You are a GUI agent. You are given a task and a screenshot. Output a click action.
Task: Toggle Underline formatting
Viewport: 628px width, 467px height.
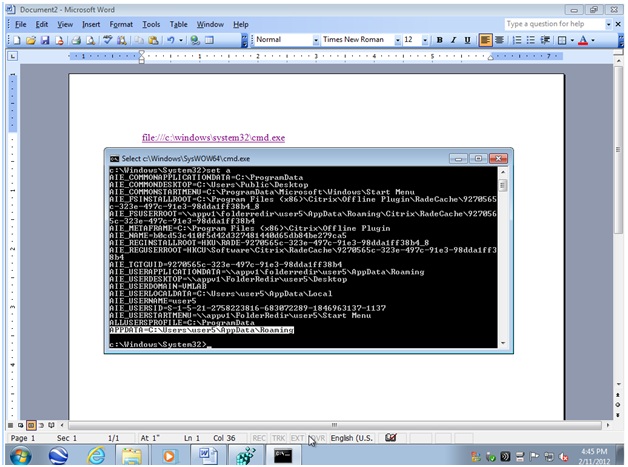point(467,40)
